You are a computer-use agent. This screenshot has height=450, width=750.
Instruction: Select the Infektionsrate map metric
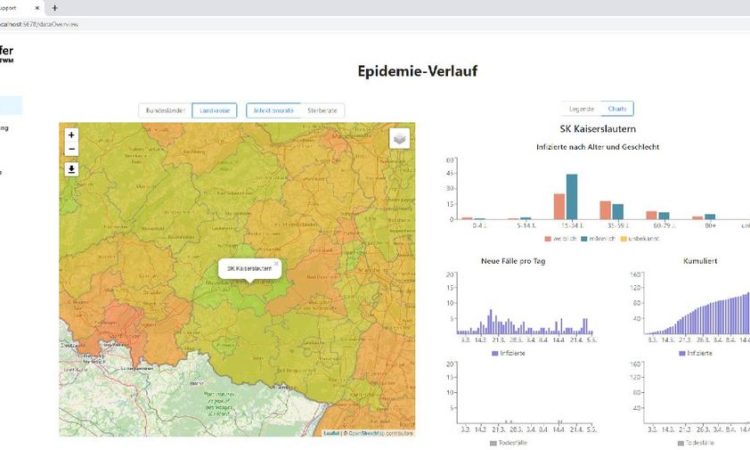click(273, 110)
